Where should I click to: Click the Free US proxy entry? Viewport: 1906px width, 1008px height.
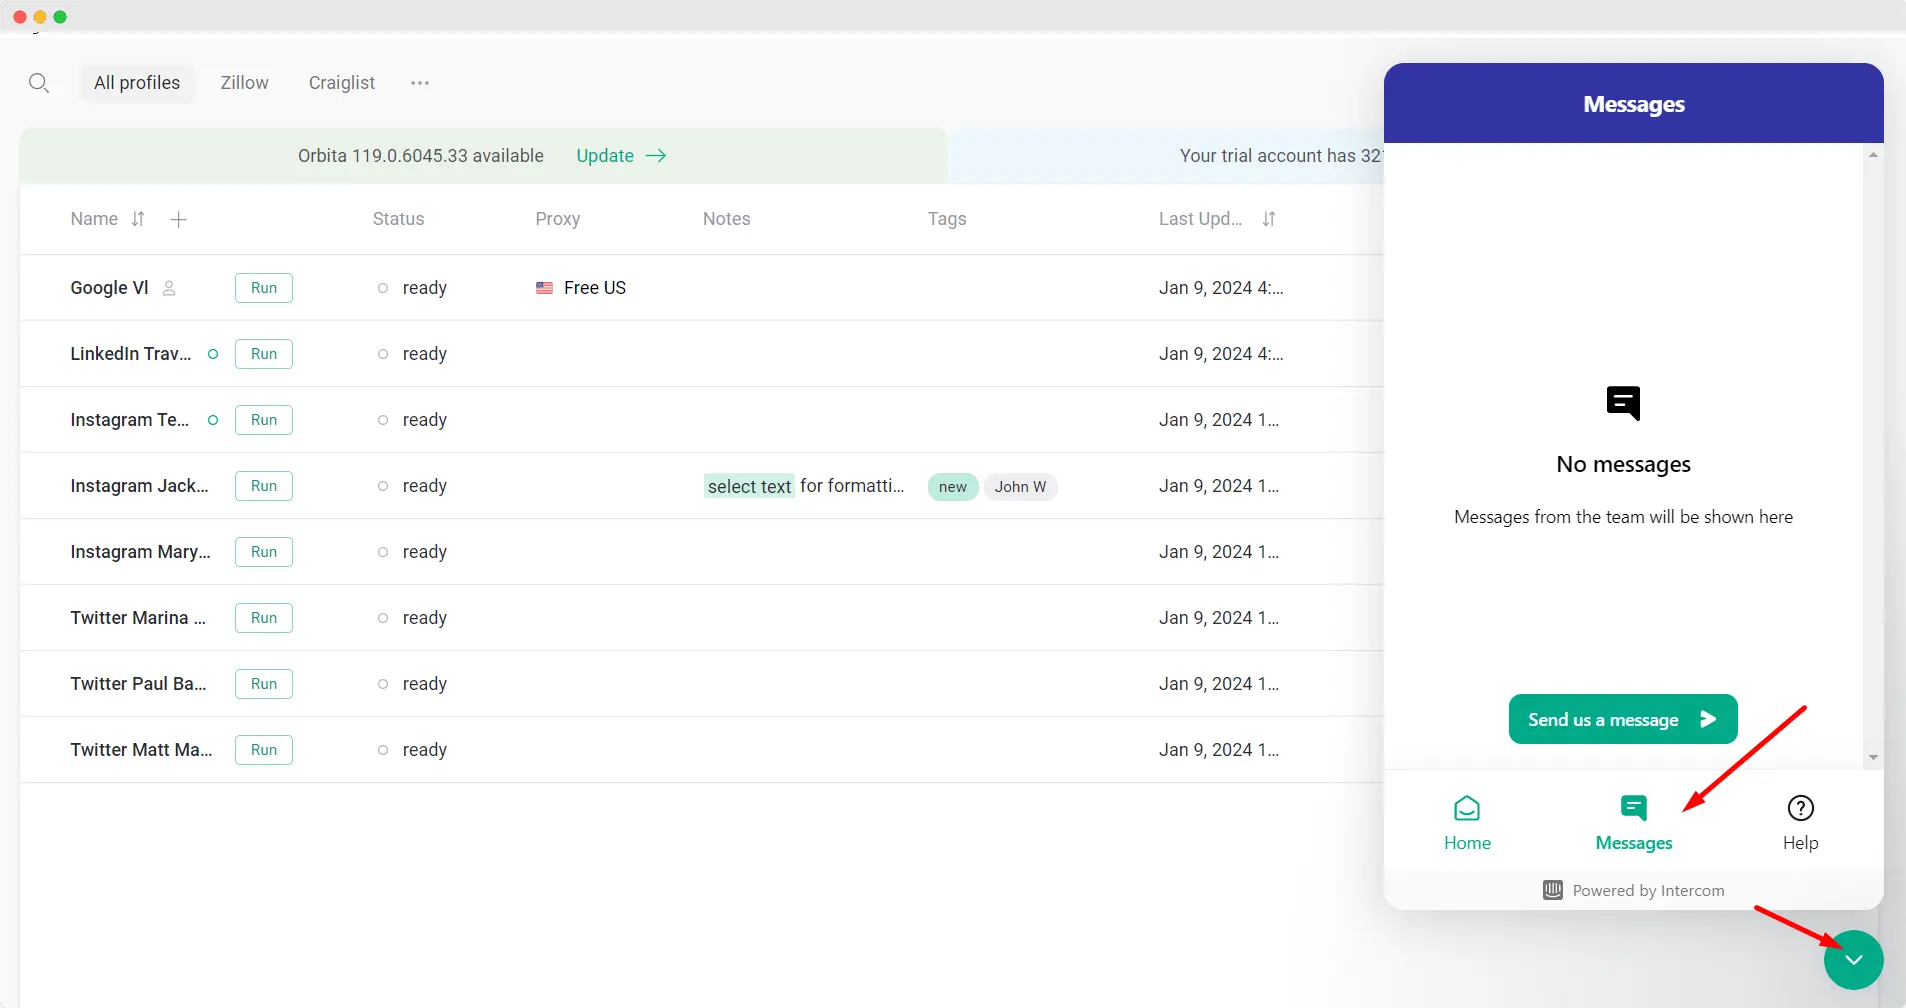pyautogui.click(x=581, y=288)
